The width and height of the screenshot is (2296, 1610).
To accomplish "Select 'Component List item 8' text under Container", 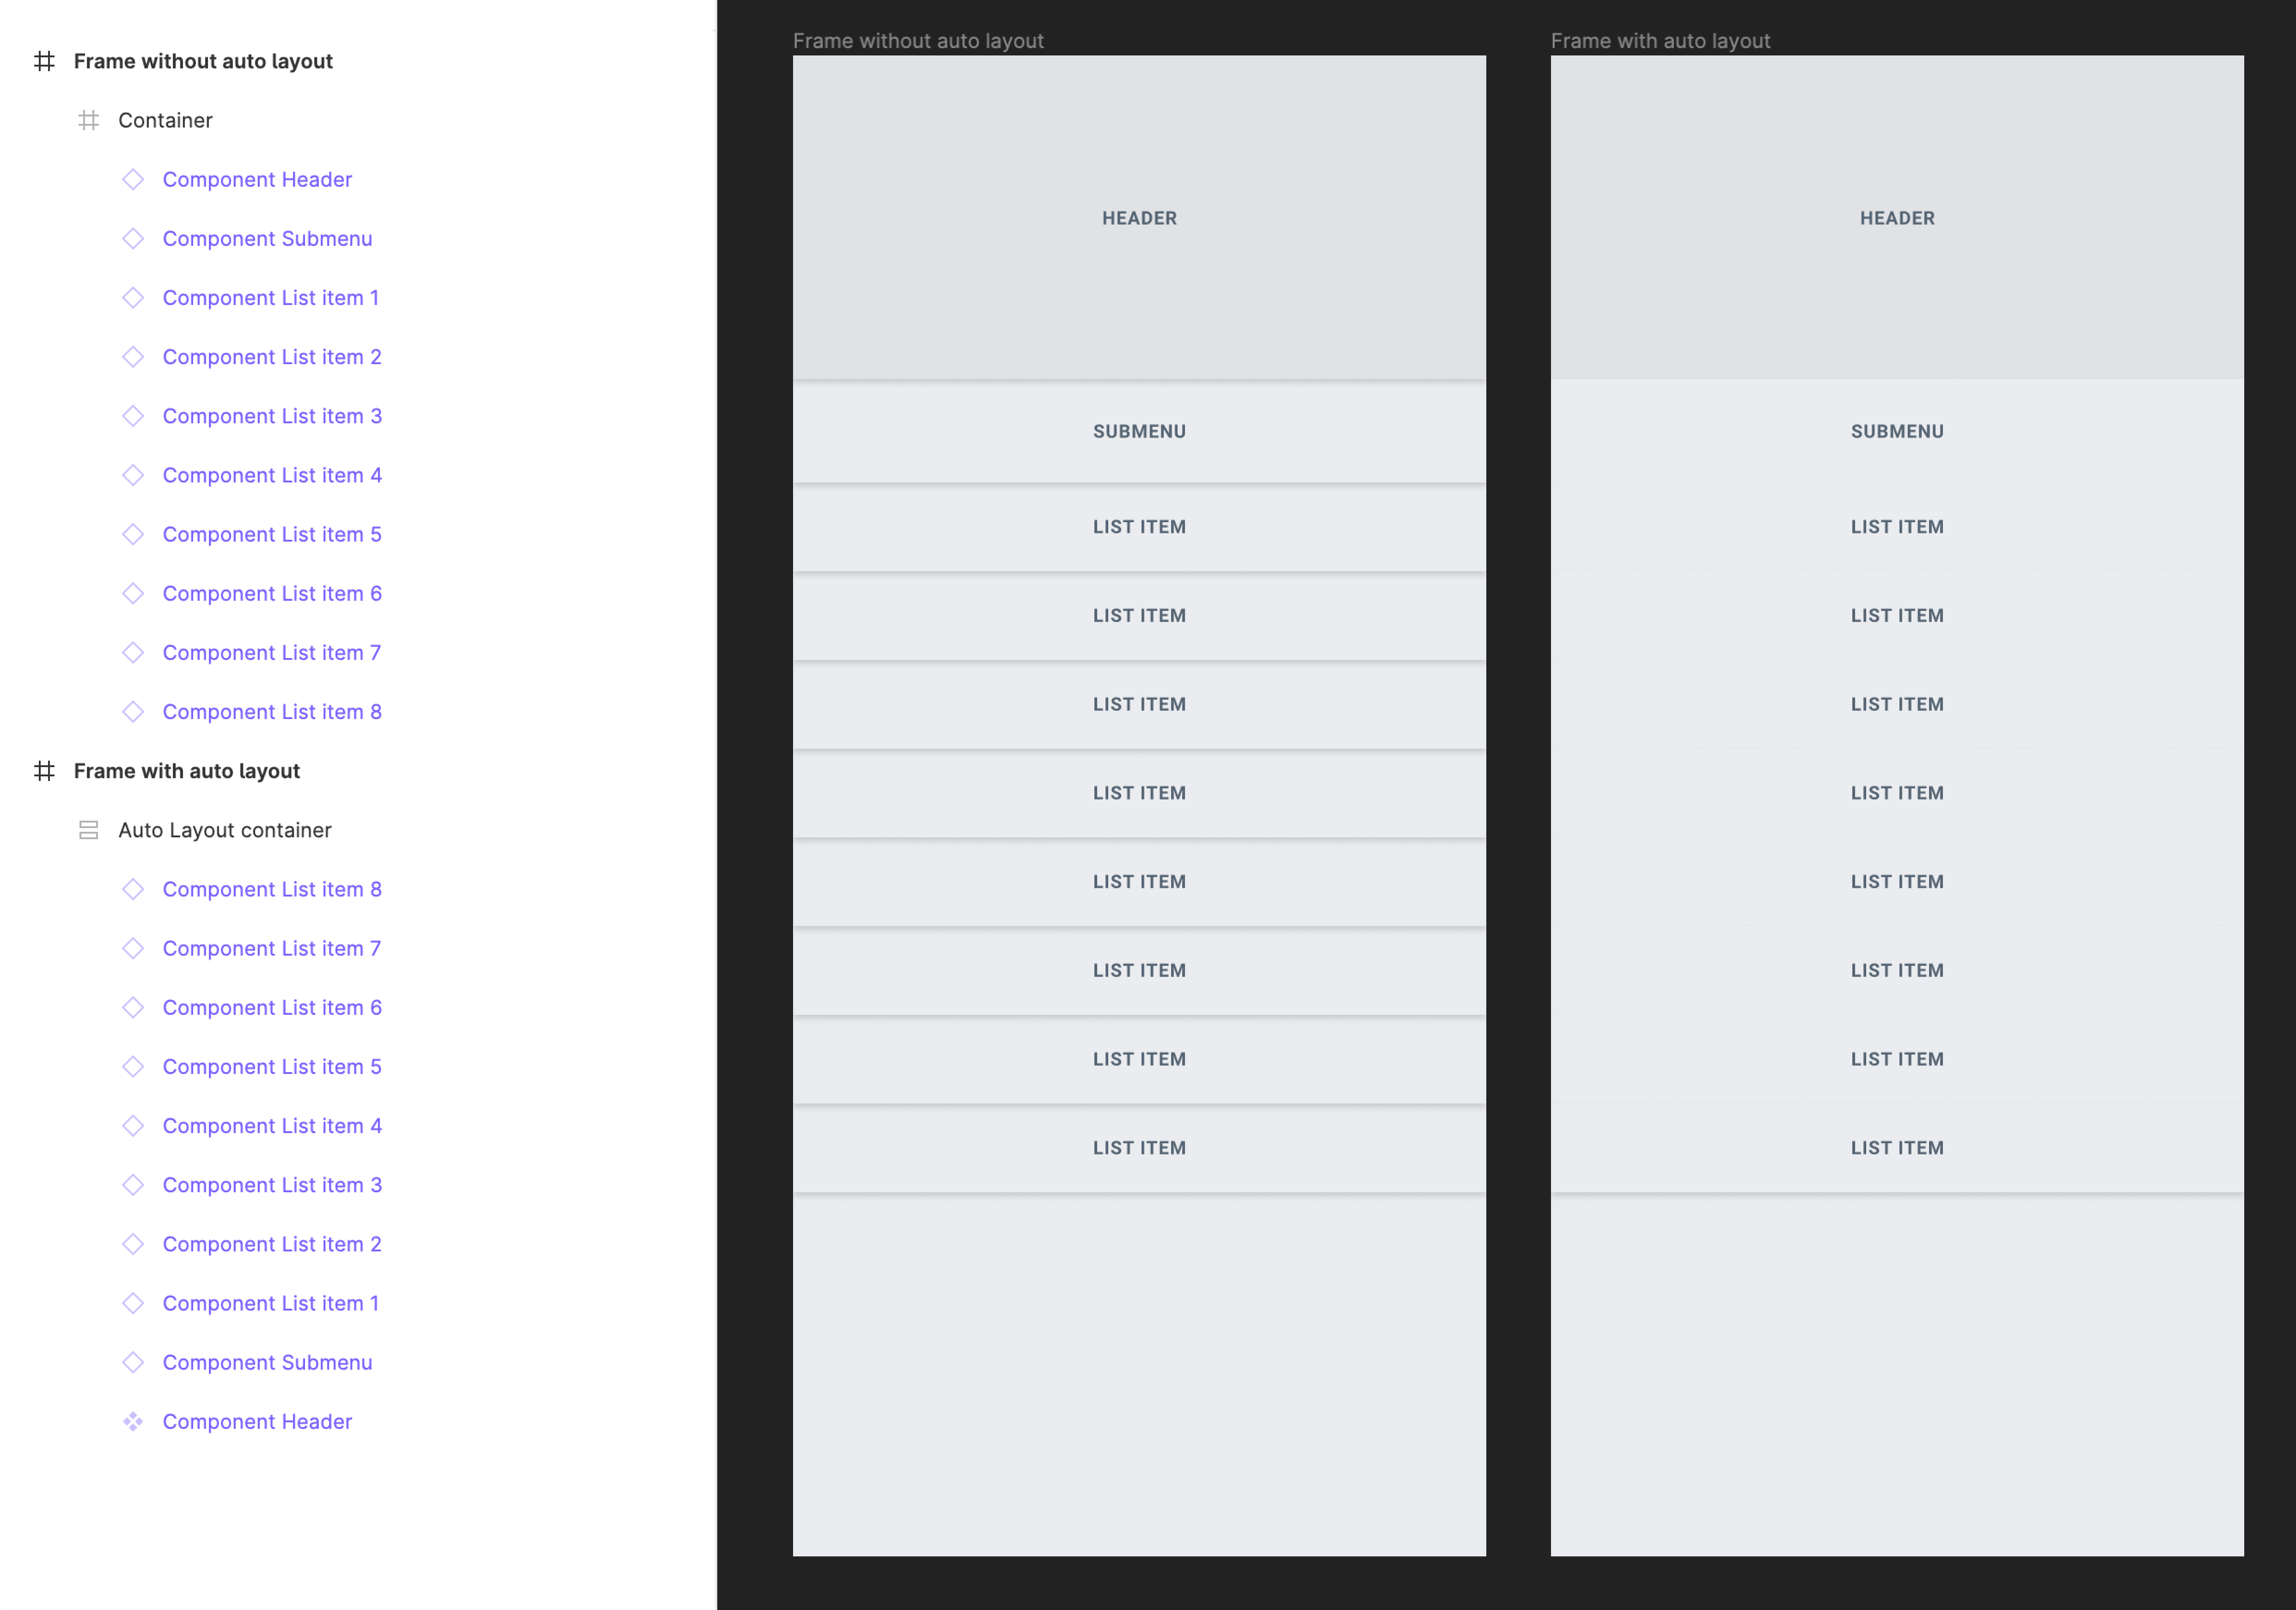I will coord(272,712).
